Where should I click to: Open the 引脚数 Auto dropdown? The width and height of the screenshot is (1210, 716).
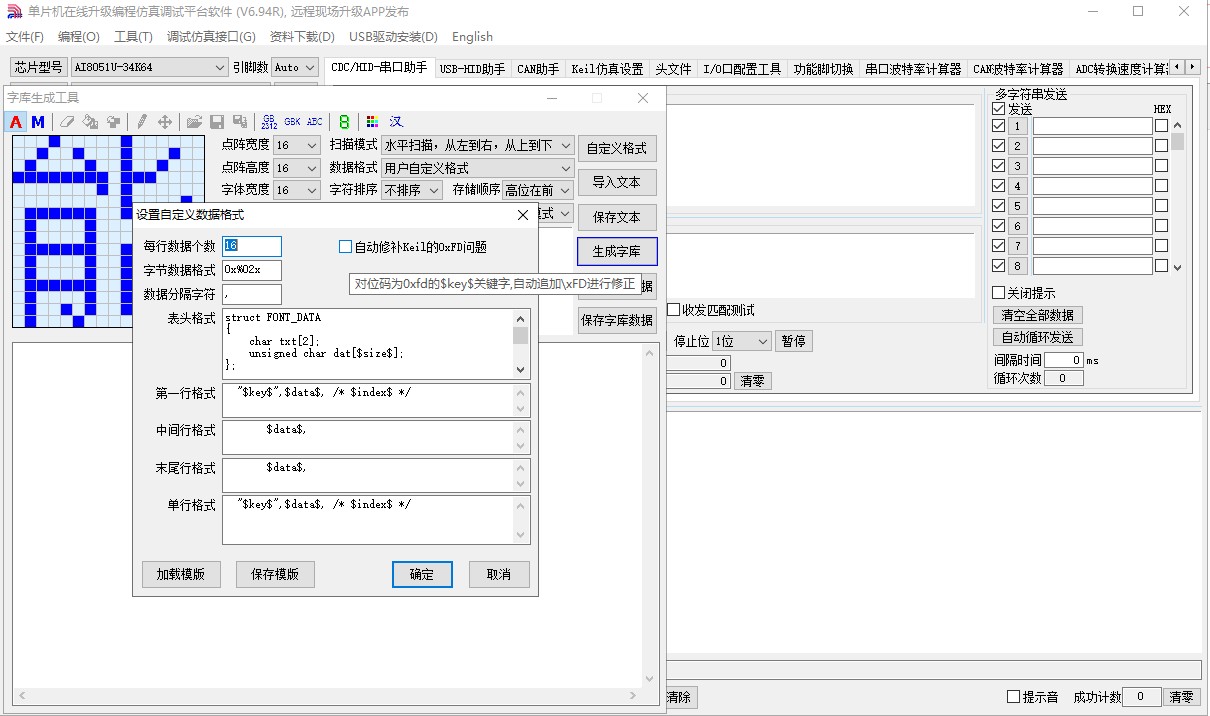point(295,67)
